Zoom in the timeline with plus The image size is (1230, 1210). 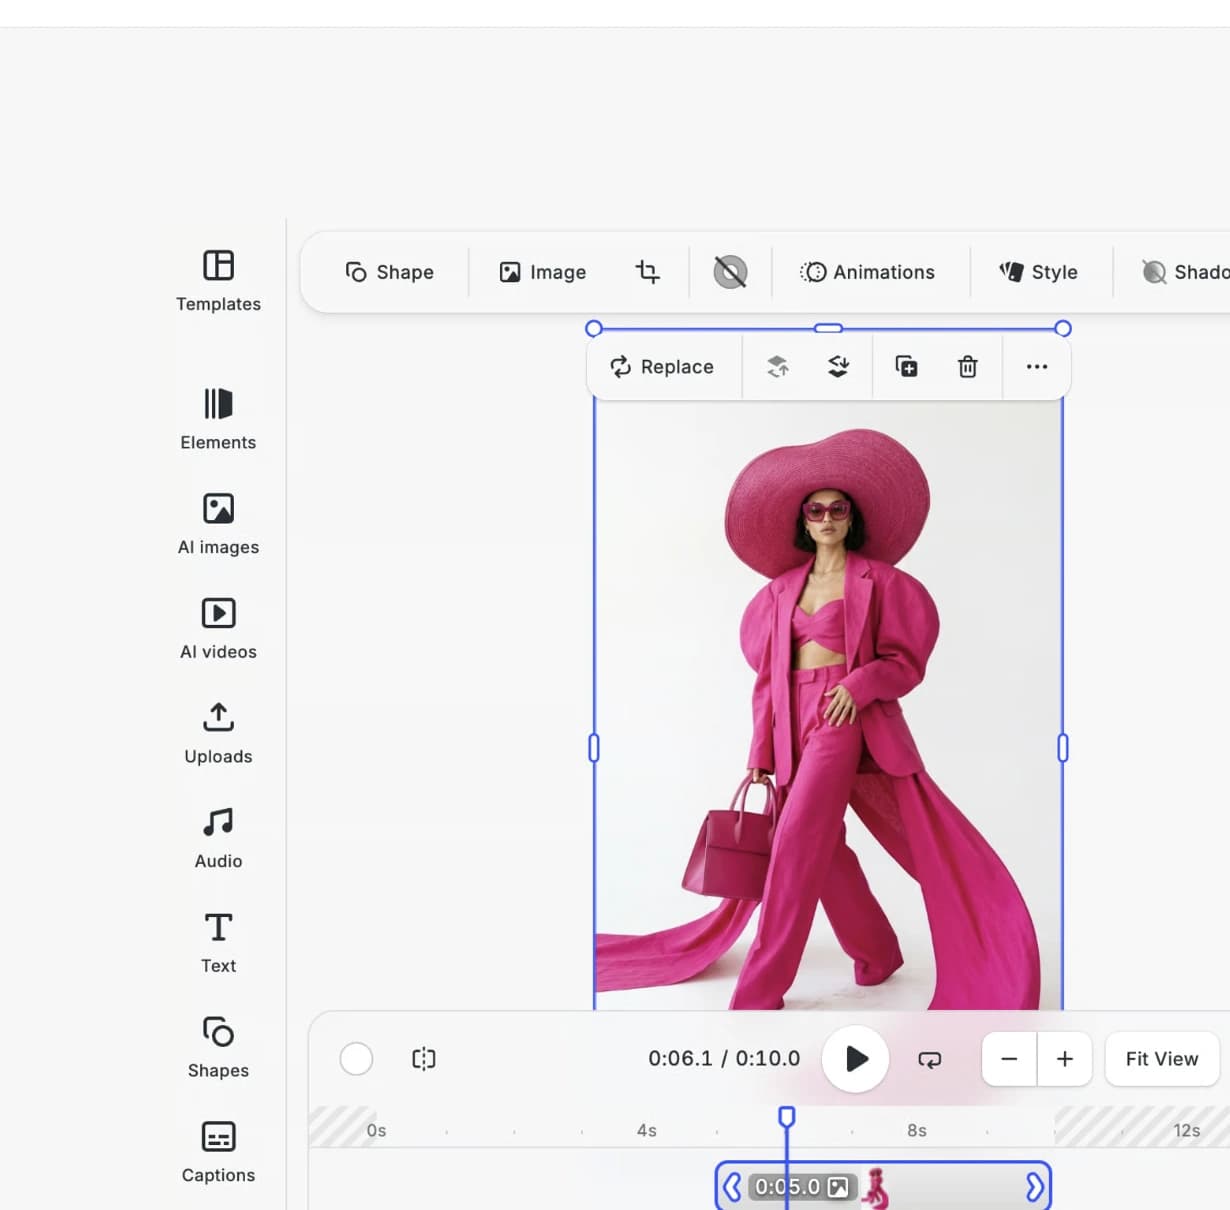point(1064,1059)
